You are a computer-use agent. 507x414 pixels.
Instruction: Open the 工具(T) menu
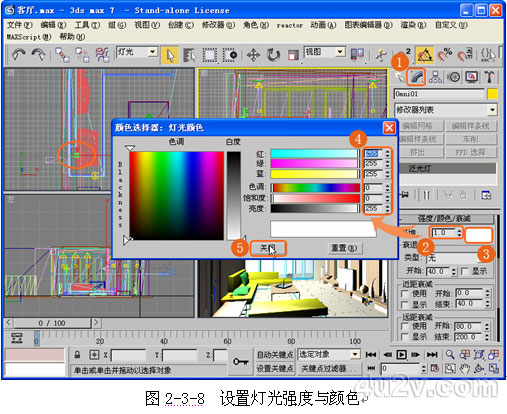(x=87, y=25)
